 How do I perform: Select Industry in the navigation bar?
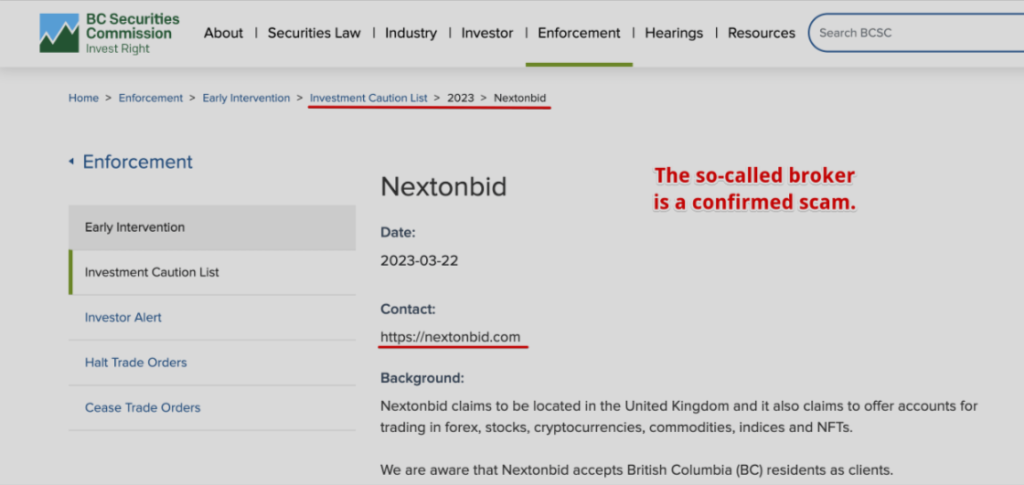pyautogui.click(x=411, y=33)
